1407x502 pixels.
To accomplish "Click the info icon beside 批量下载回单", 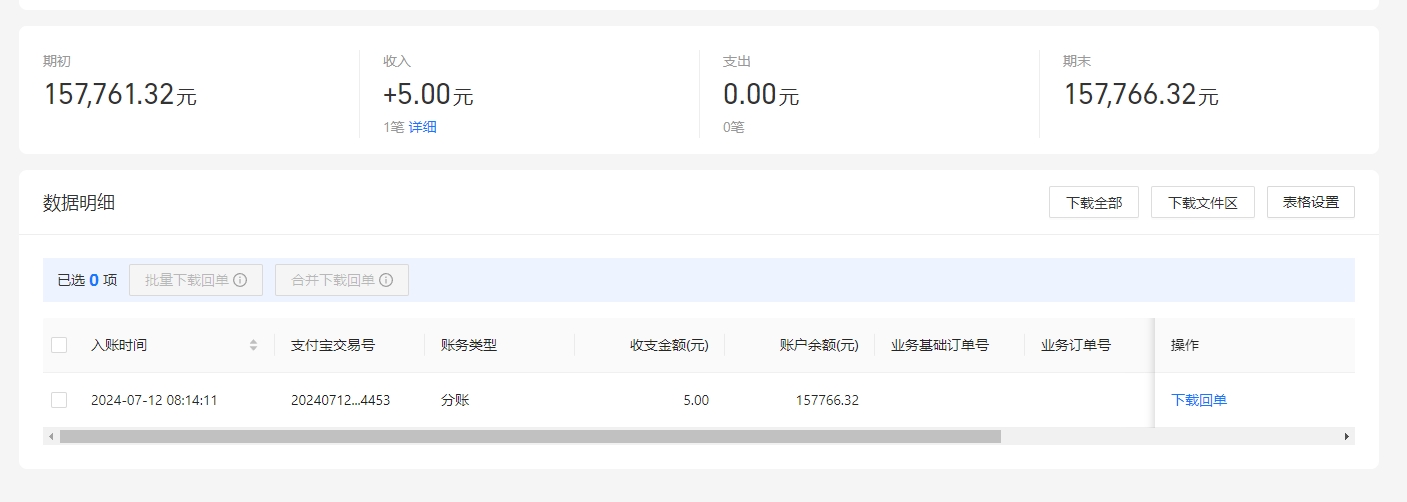I will [240, 280].
